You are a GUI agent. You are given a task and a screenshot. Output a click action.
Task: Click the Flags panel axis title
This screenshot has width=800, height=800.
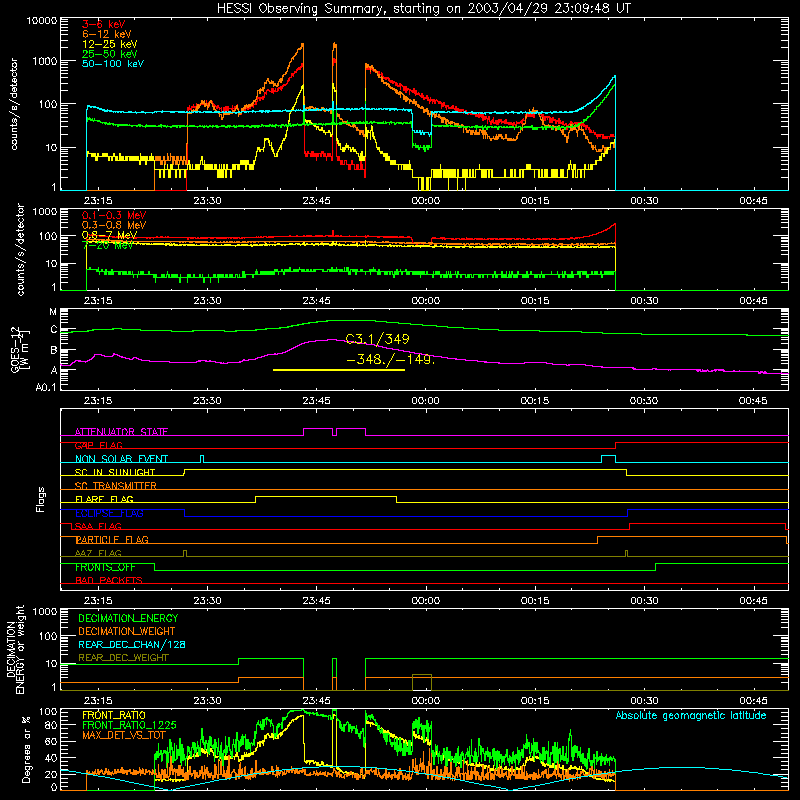[40, 499]
